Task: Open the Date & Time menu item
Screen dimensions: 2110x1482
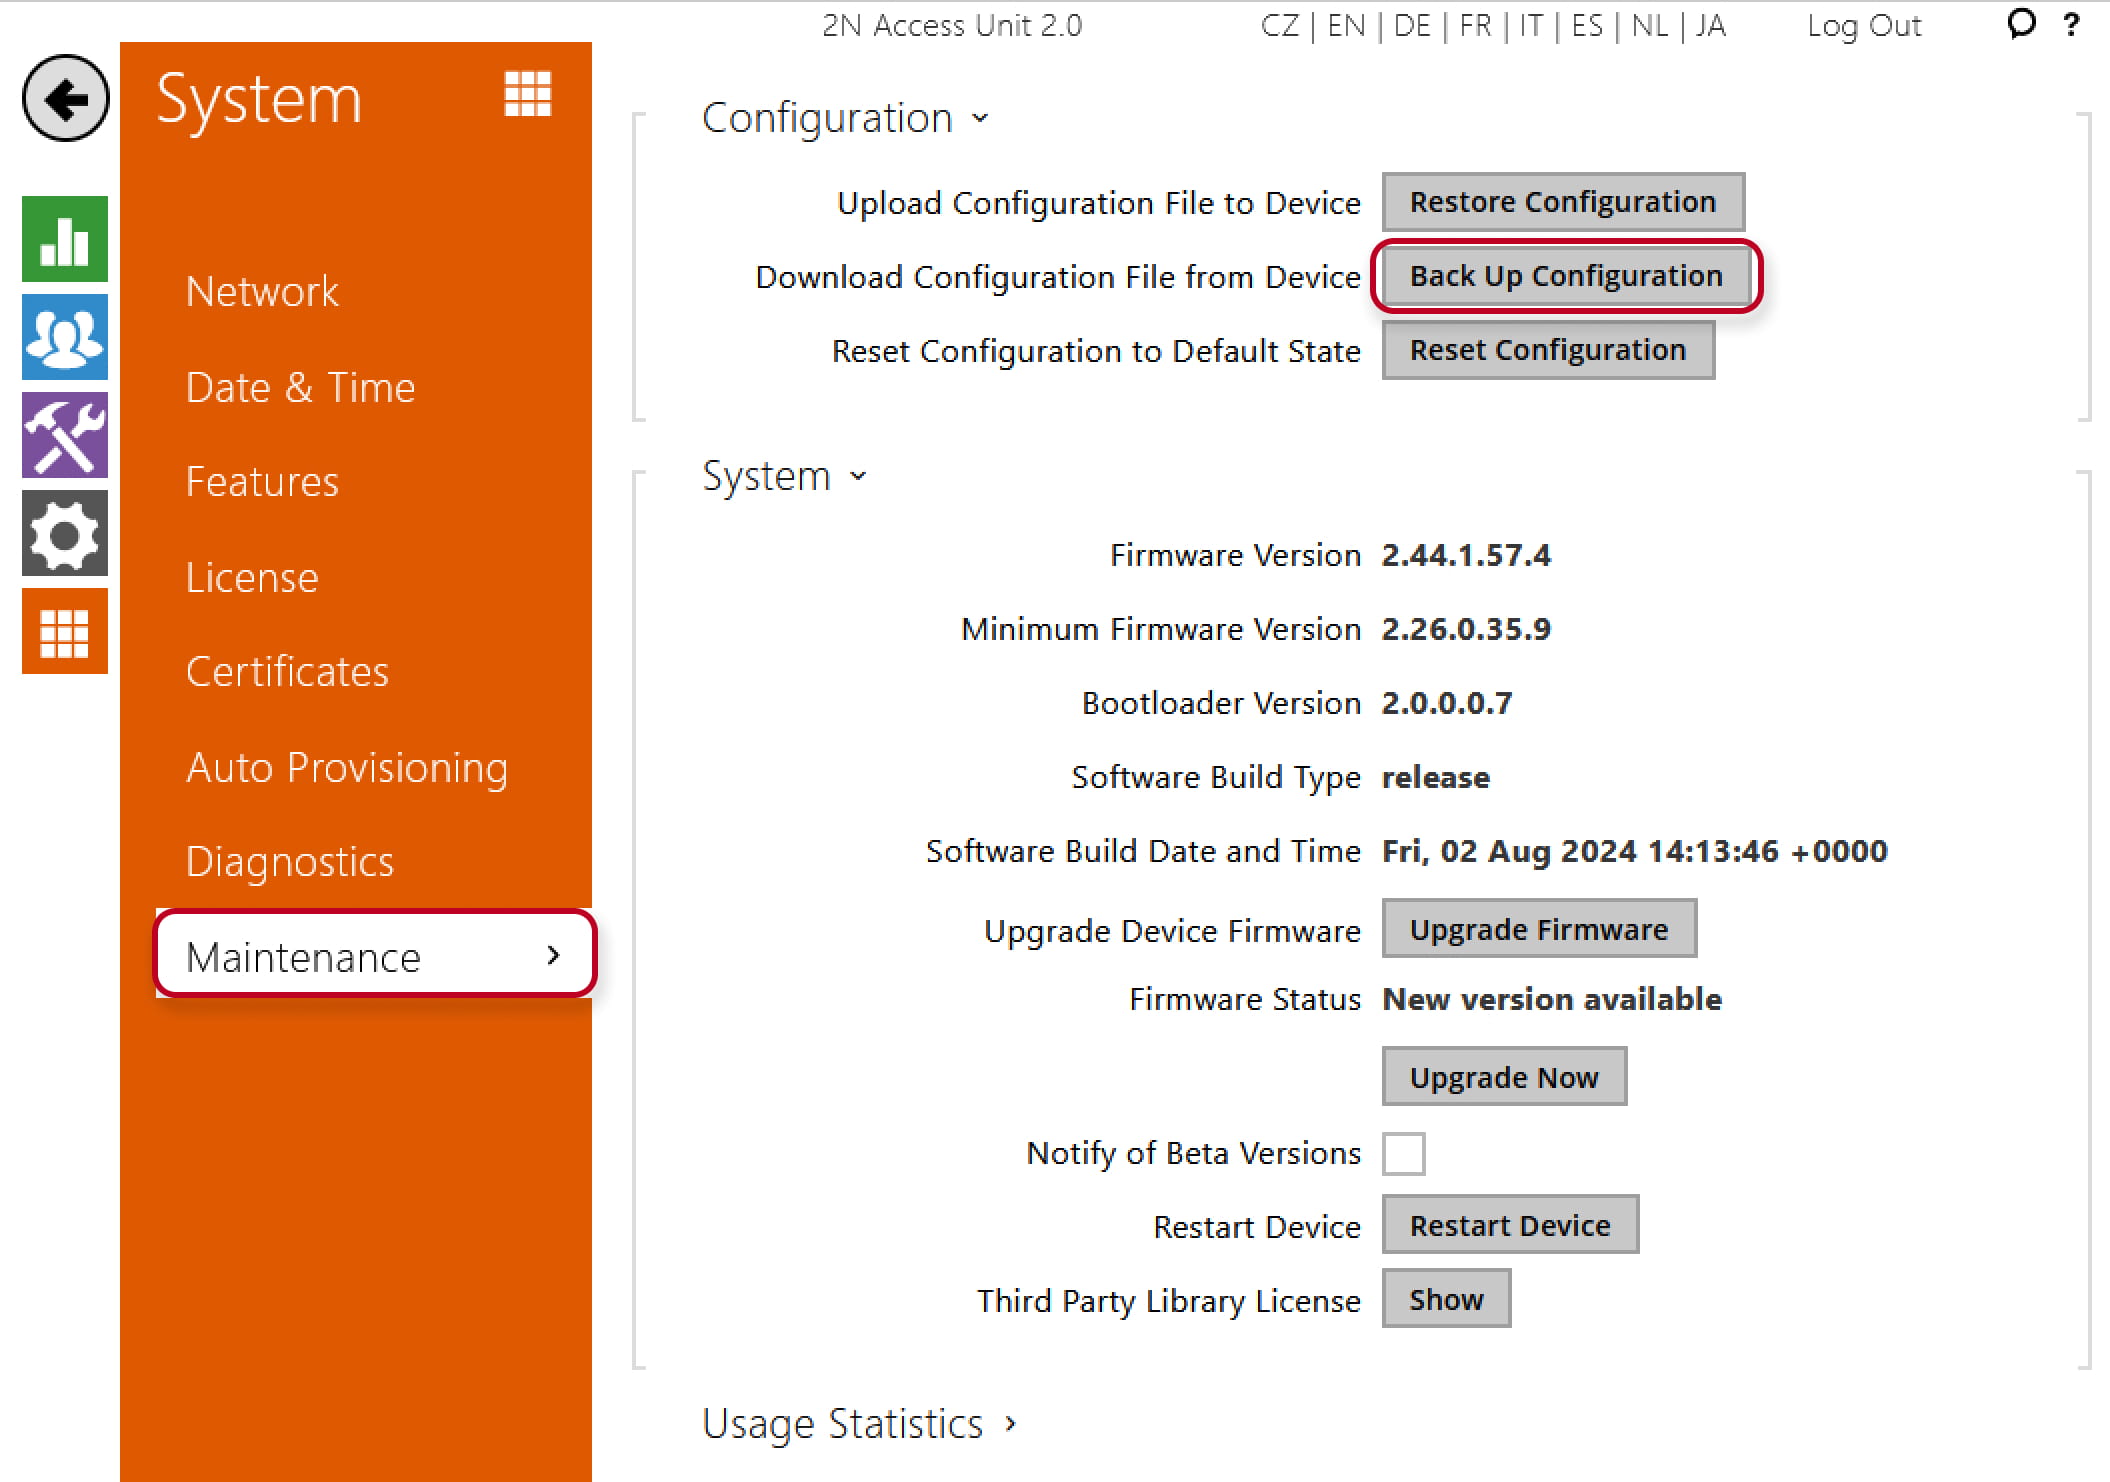Action: 300,387
